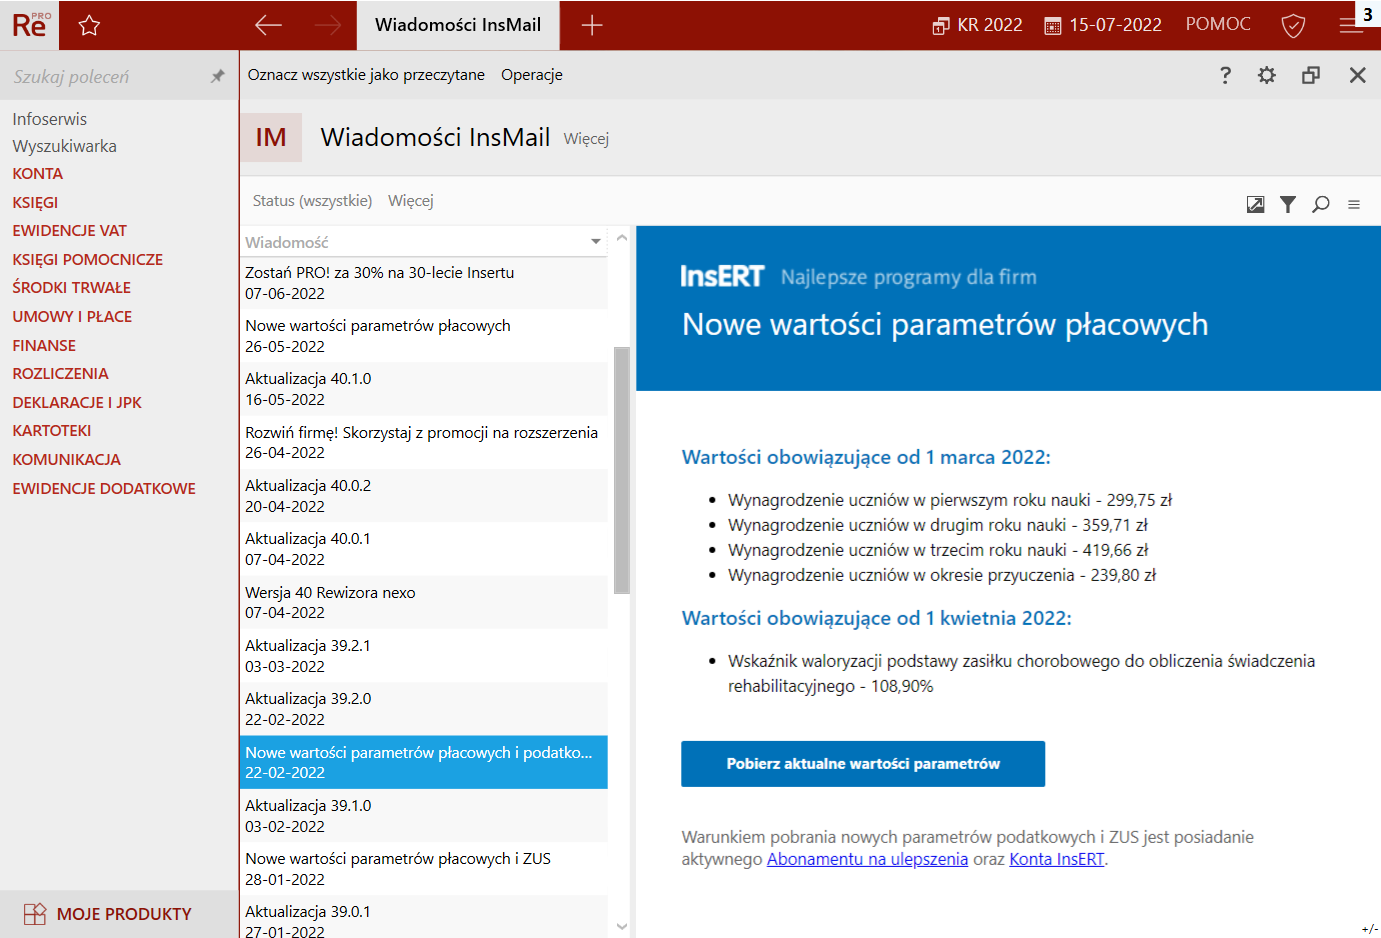Open the ŚRODKI TRWAŁE section
This screenshot has height=938, width=1381.
(x=72, y=288)
